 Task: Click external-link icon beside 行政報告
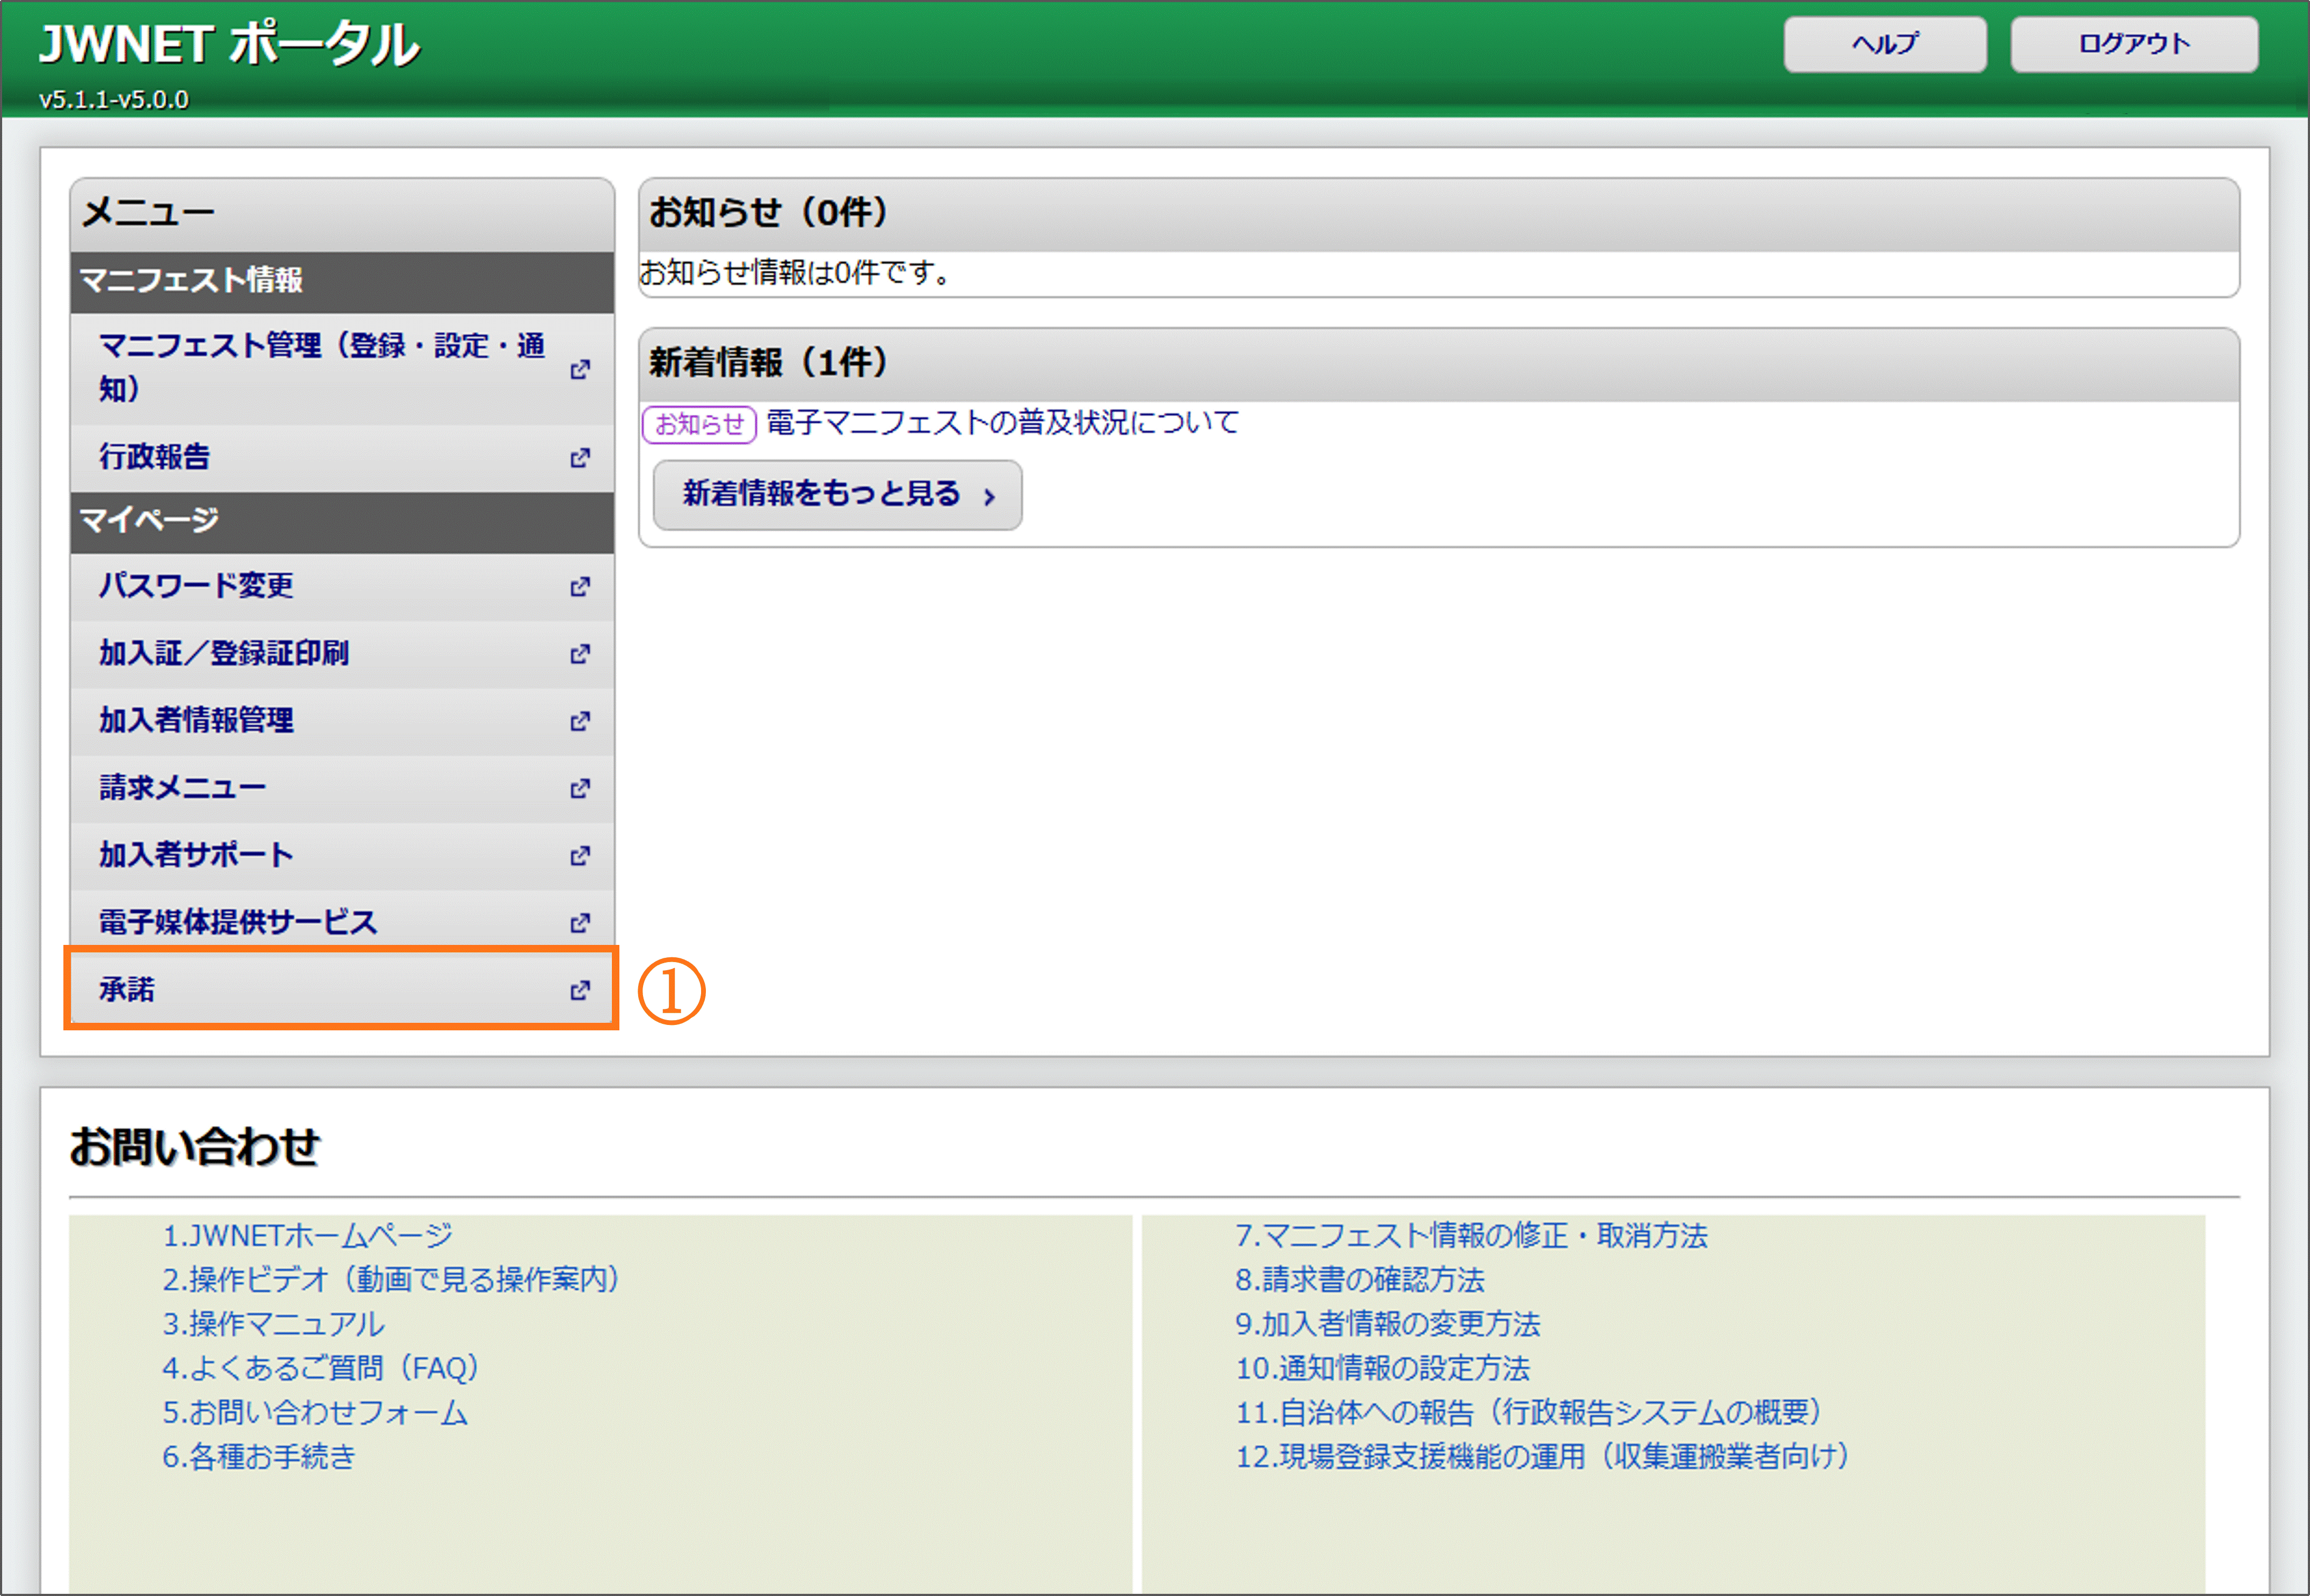pos(580,458)
